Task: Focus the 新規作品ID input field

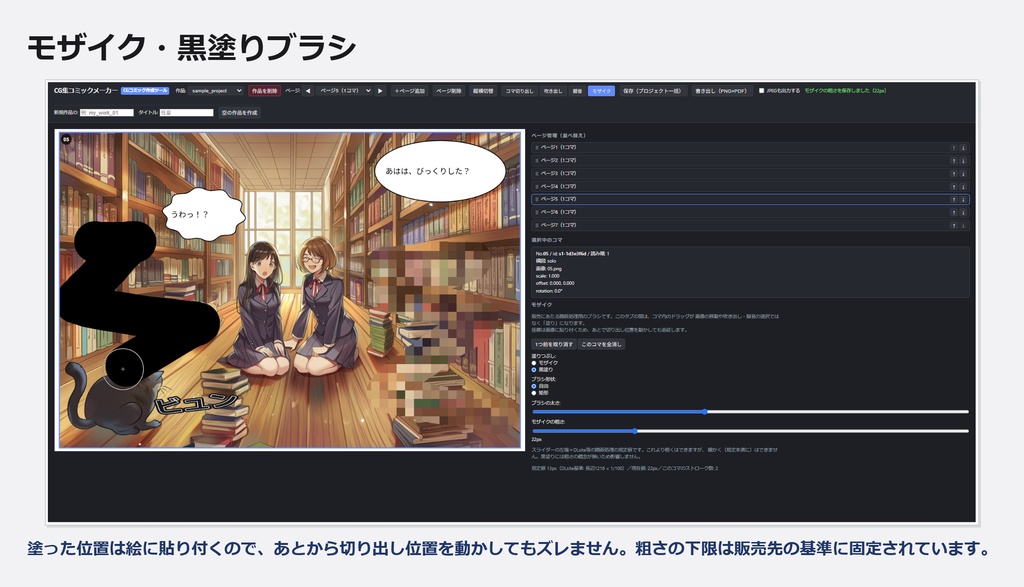Action: 106,112
